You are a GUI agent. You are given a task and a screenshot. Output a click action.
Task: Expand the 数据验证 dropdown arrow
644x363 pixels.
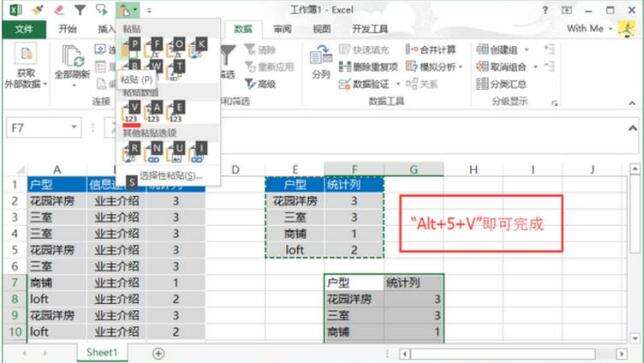point(398,84)
